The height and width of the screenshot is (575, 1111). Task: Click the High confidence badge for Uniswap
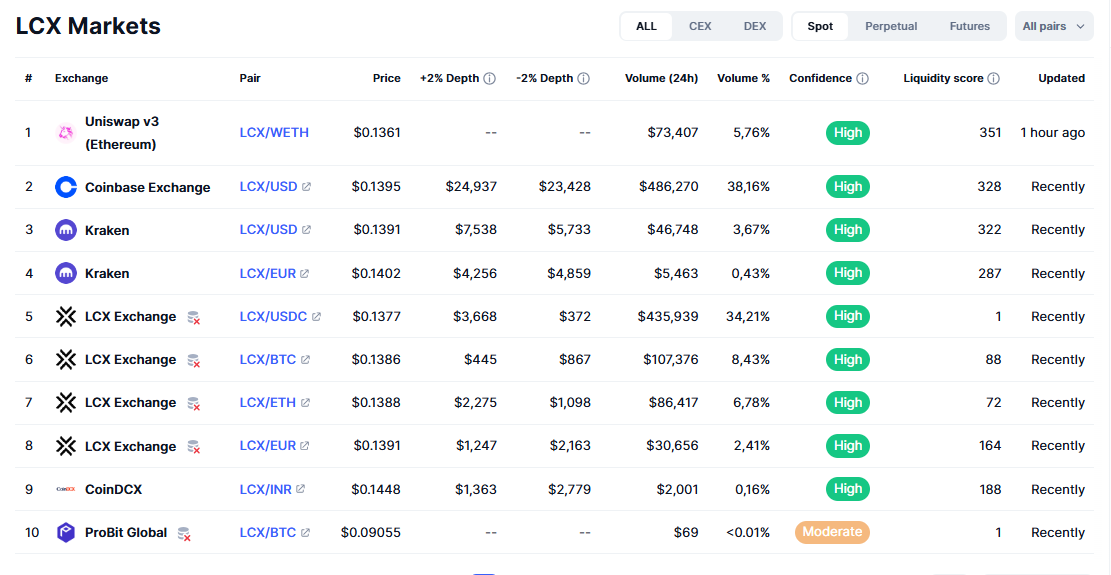(847, 132)
